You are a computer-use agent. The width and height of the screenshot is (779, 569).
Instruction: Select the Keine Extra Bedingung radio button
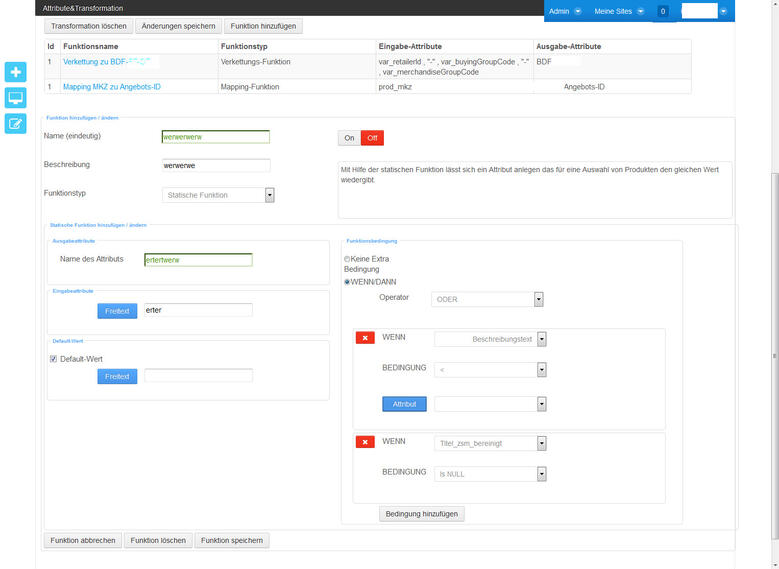(x=347, y=259)
